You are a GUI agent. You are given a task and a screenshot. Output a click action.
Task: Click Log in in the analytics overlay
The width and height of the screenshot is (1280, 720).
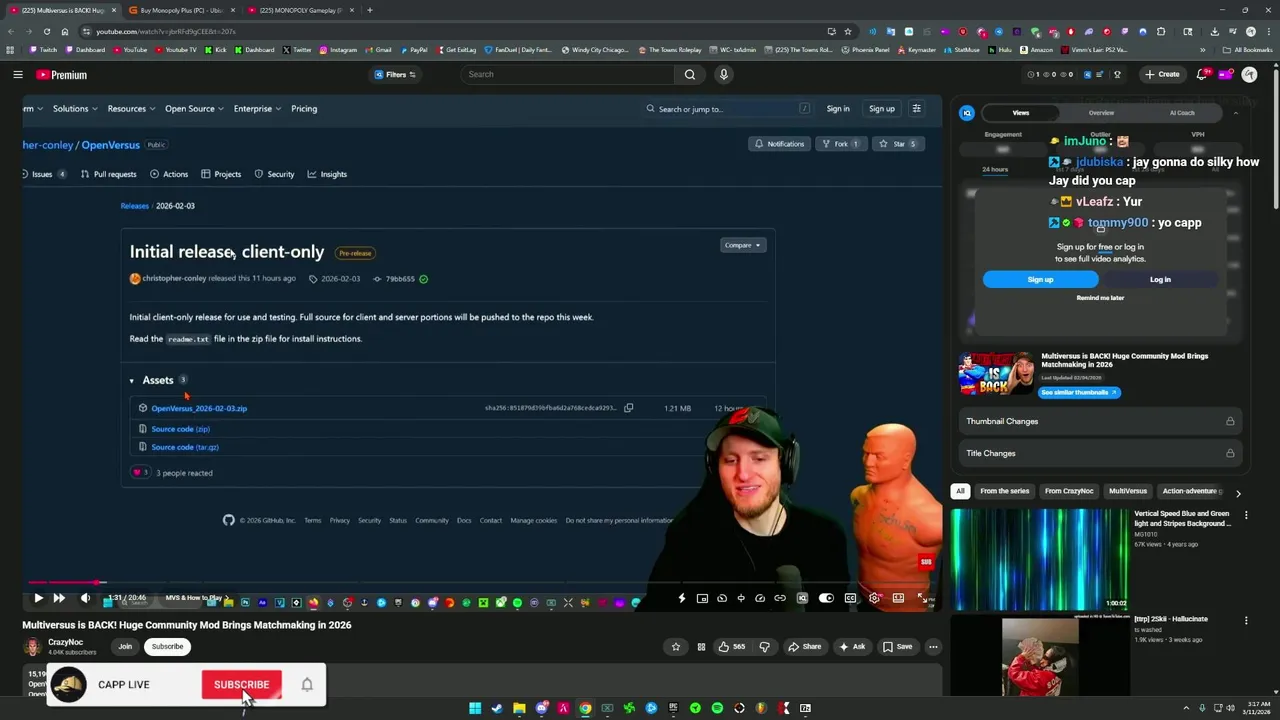pyautogui.click(x=1160, y=280)
